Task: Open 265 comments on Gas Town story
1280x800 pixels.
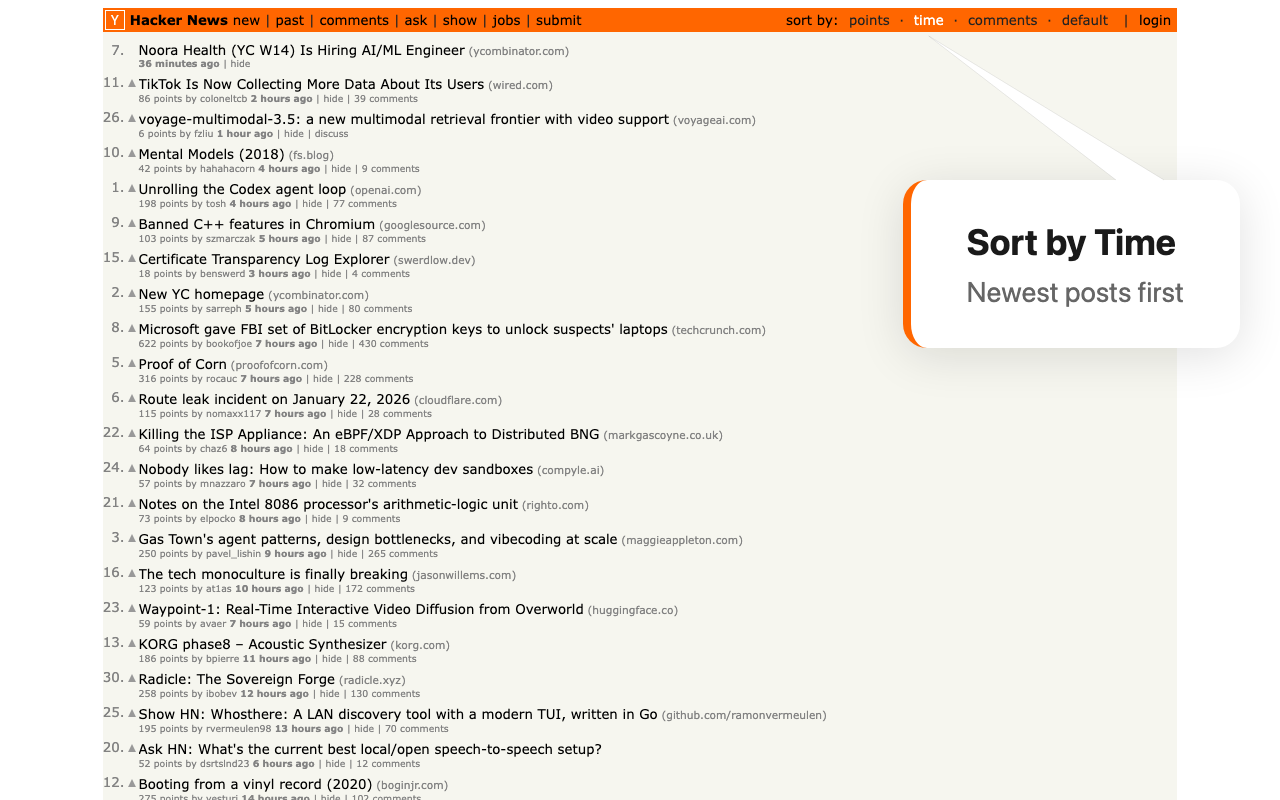Action: [x=403, y=554]
